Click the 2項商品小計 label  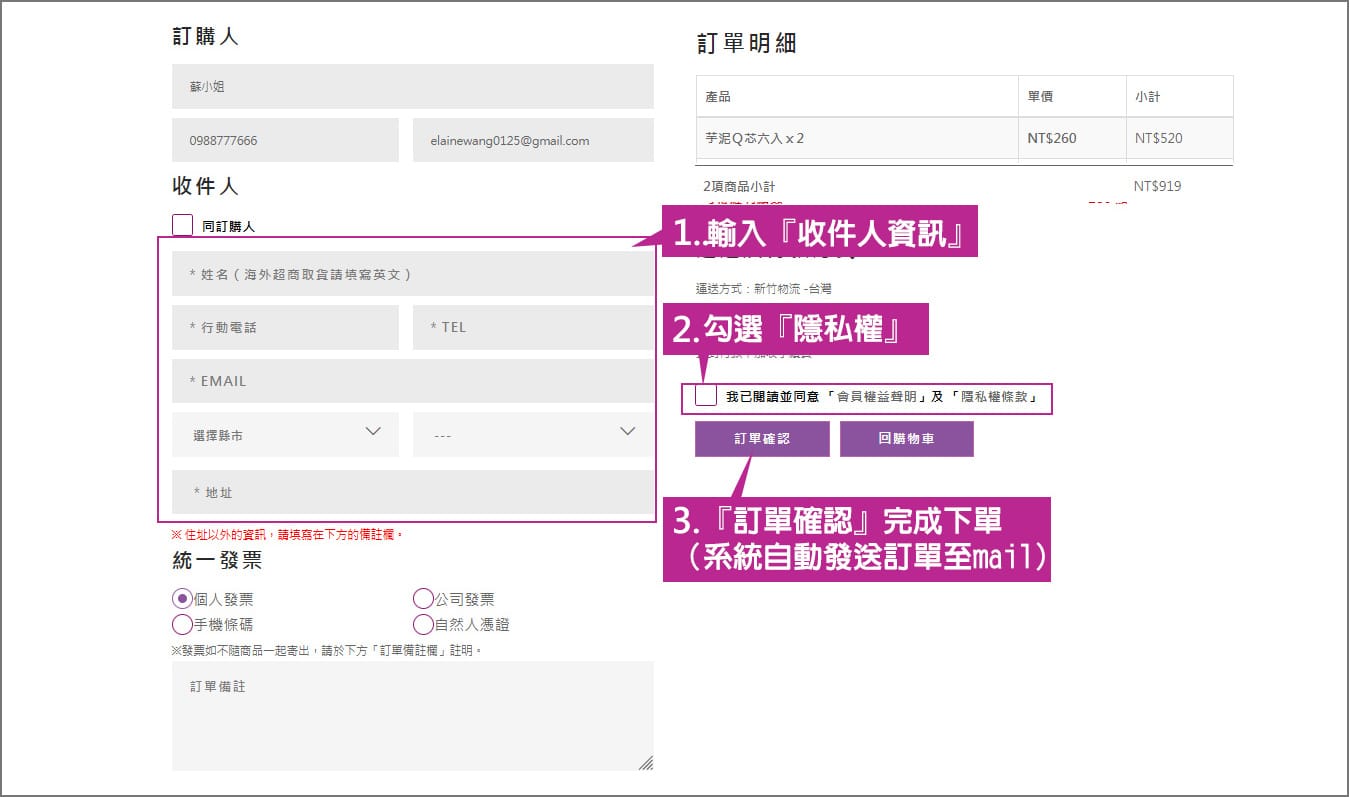point(739,186)
